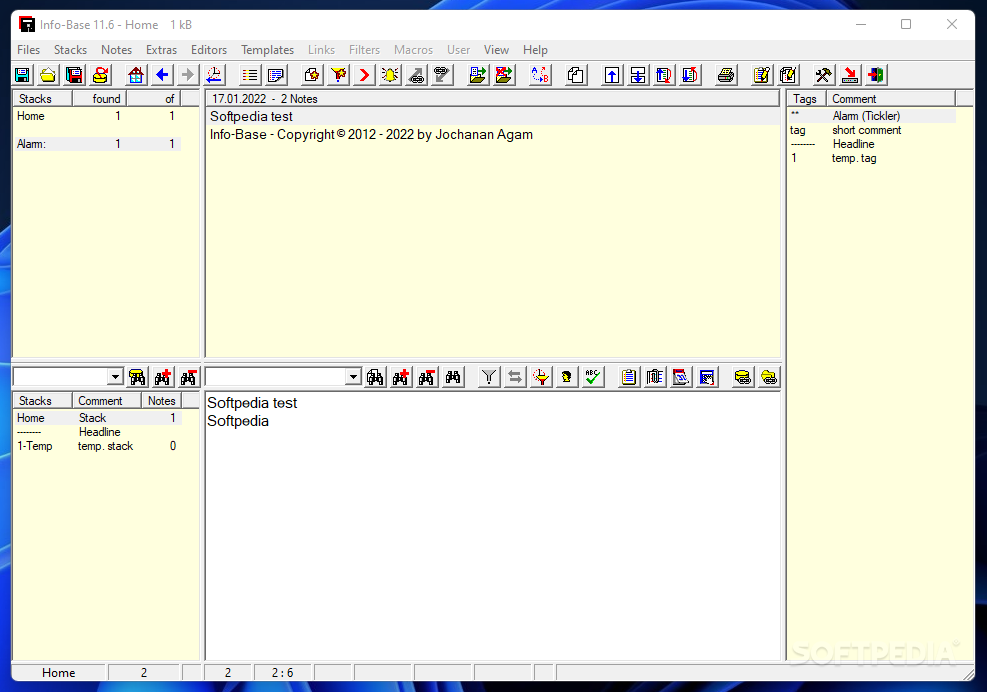
Task: Click the 'Softpedia' line in the note editor
Action: (238, 421)
